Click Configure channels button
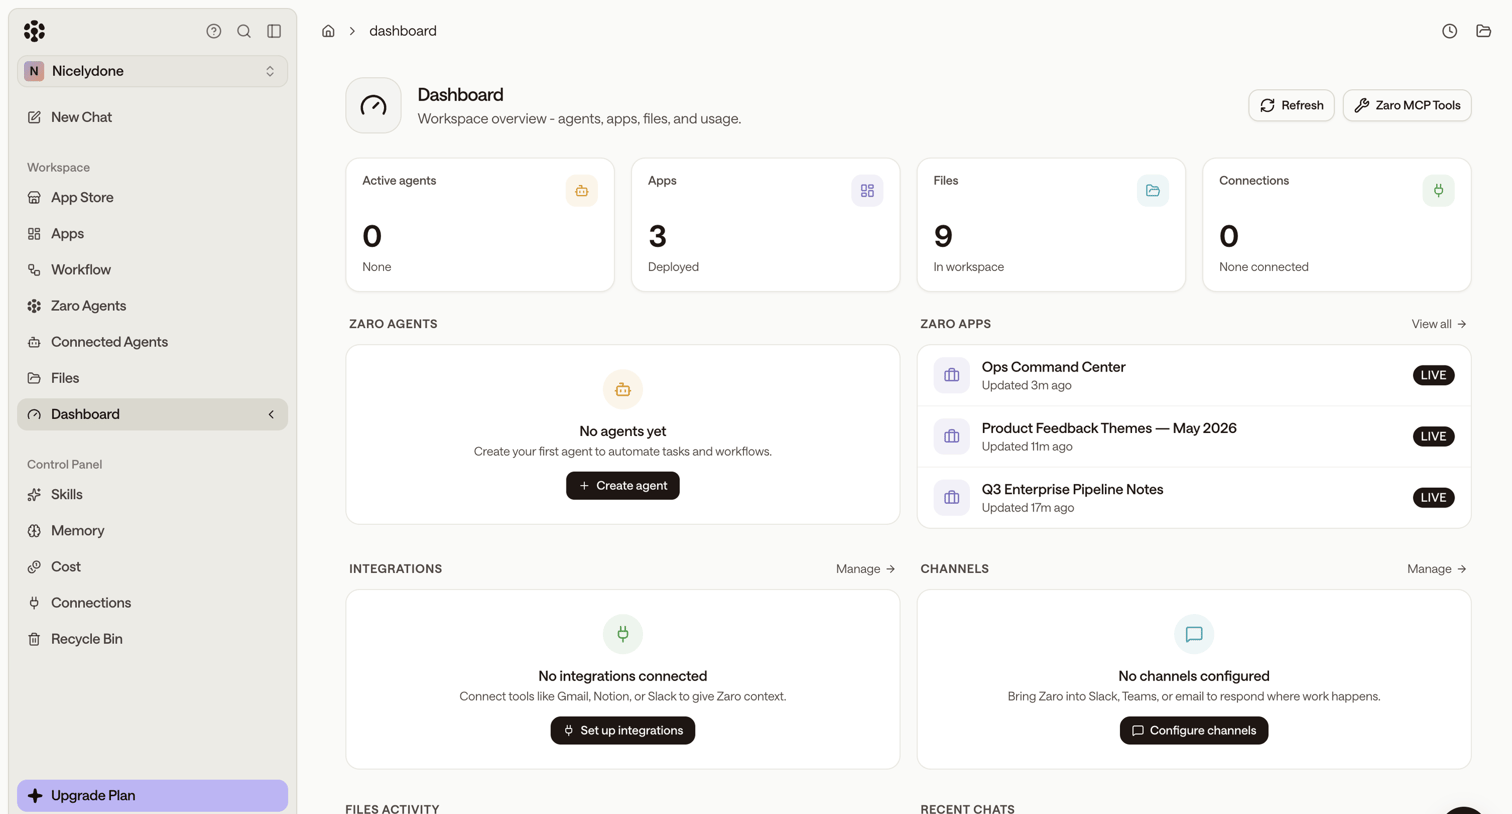1512x814 pixels. point(1193,731)
